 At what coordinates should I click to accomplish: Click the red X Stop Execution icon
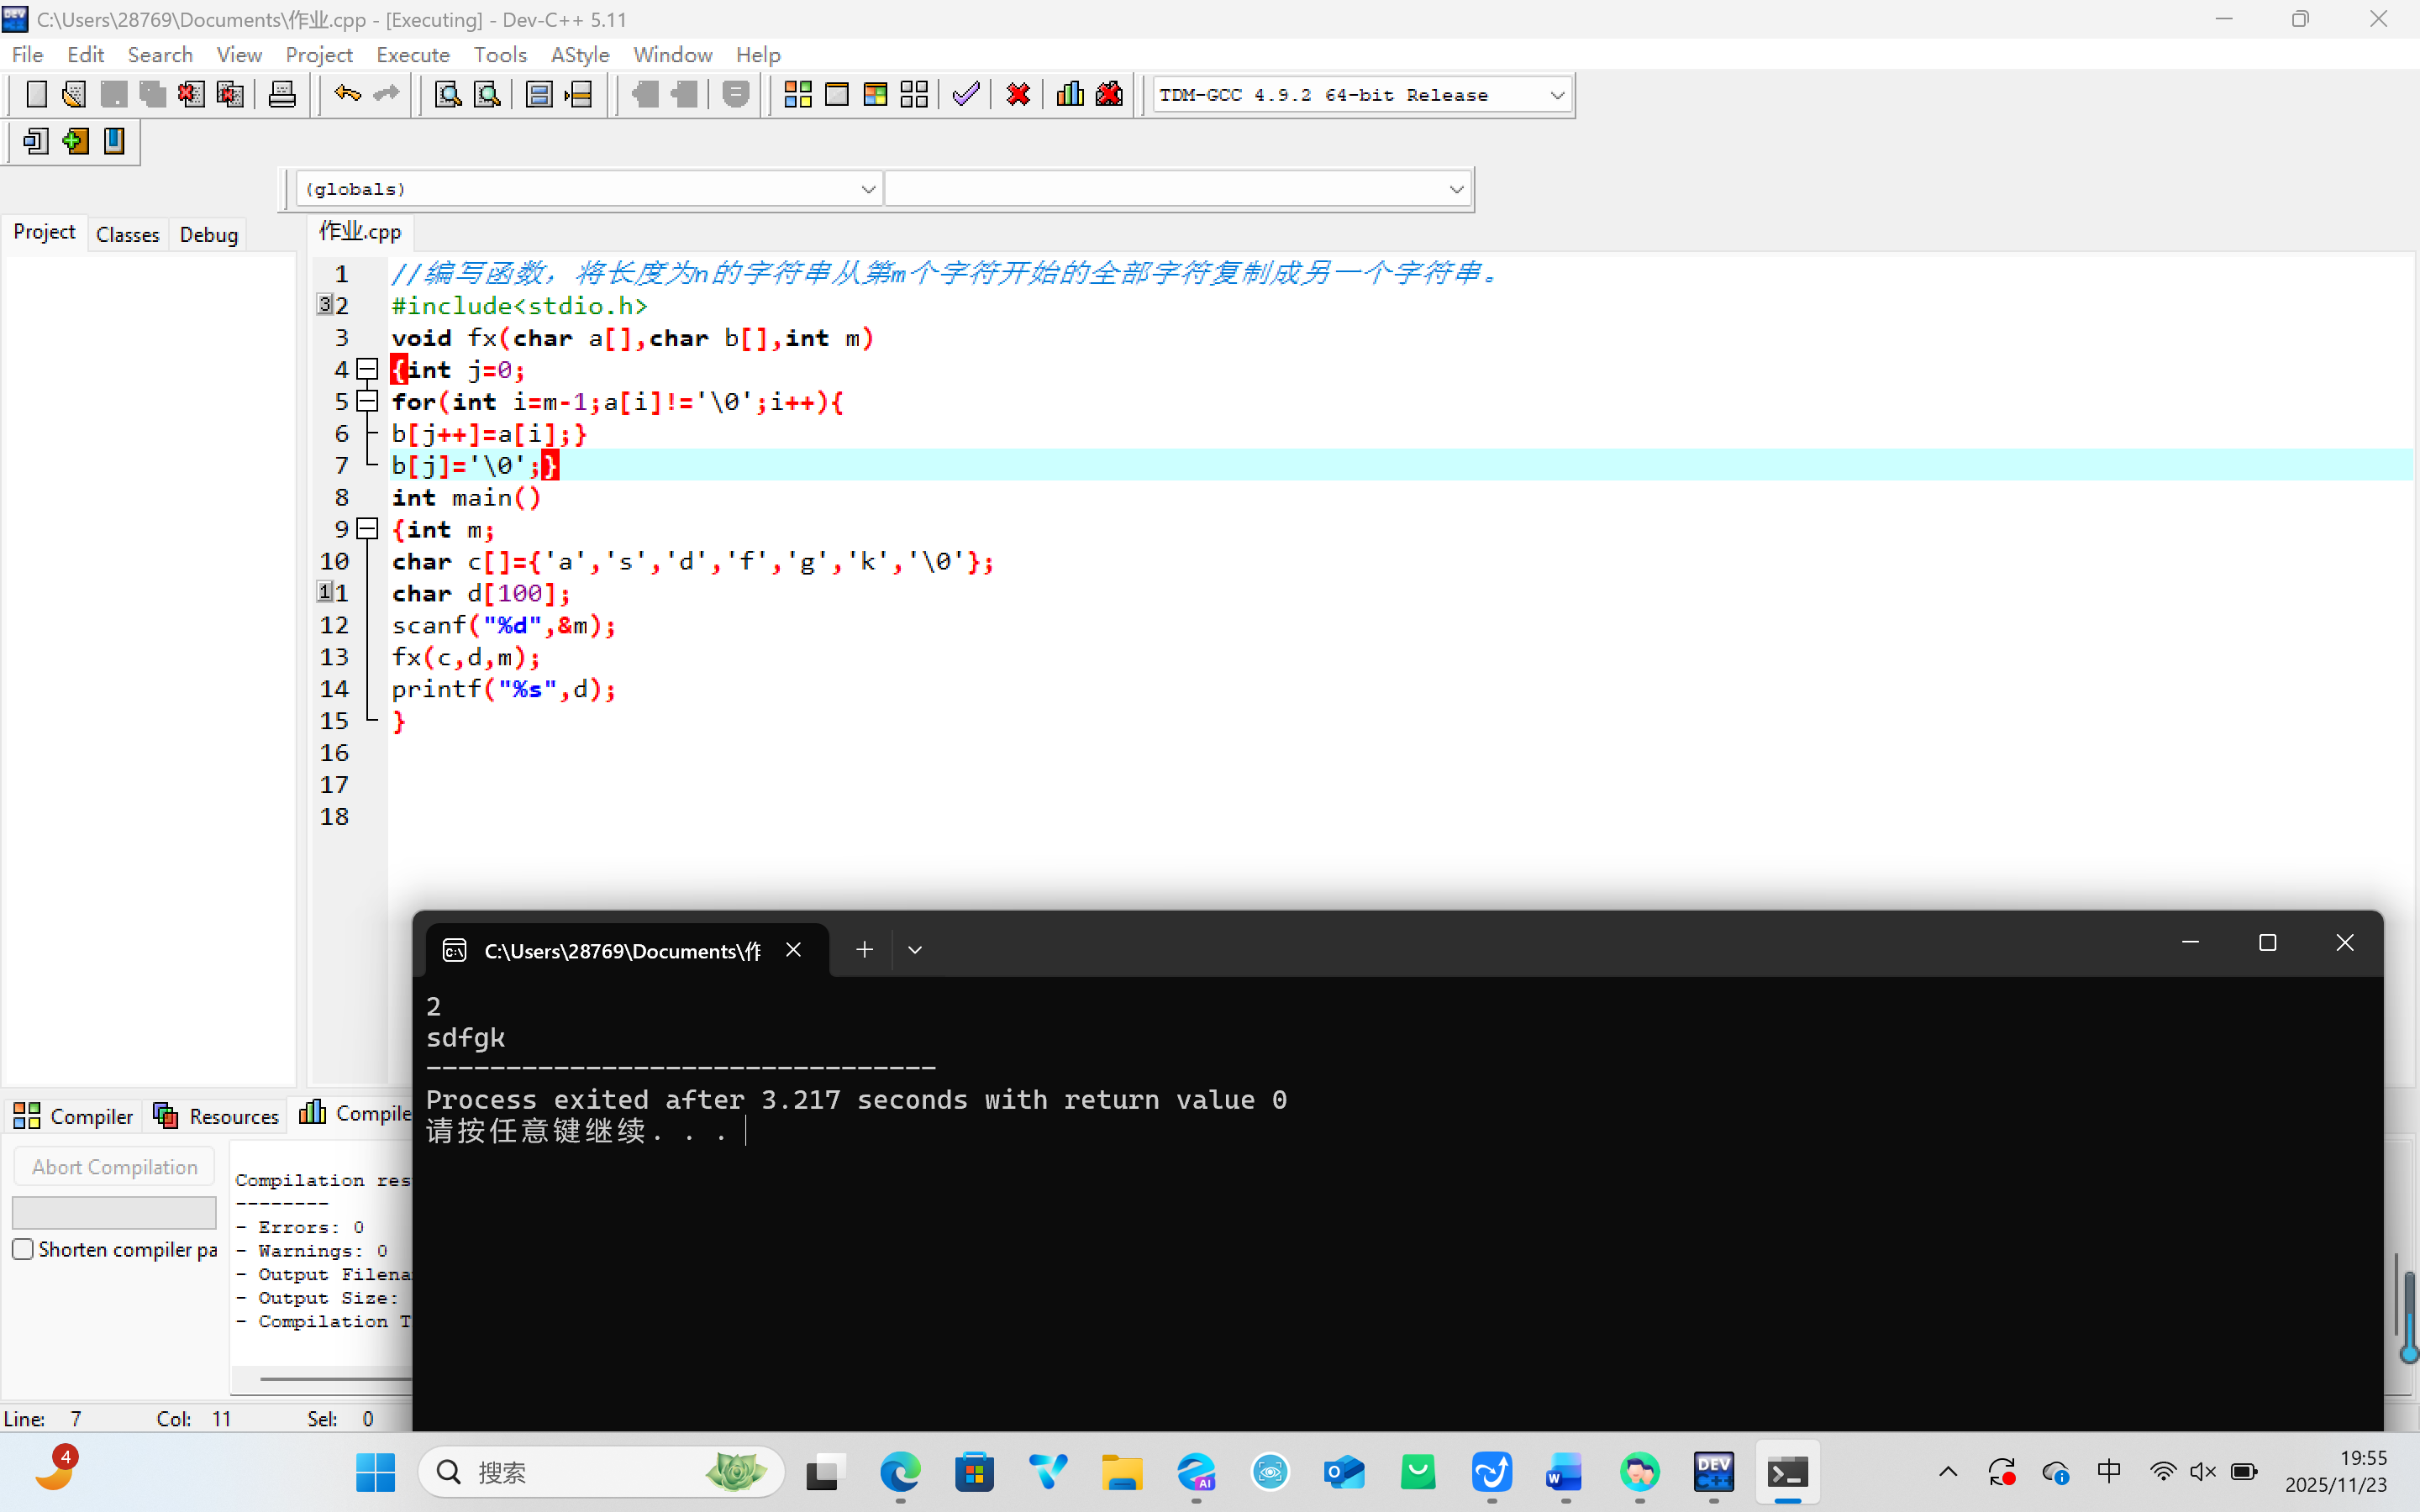point(1018,95)
